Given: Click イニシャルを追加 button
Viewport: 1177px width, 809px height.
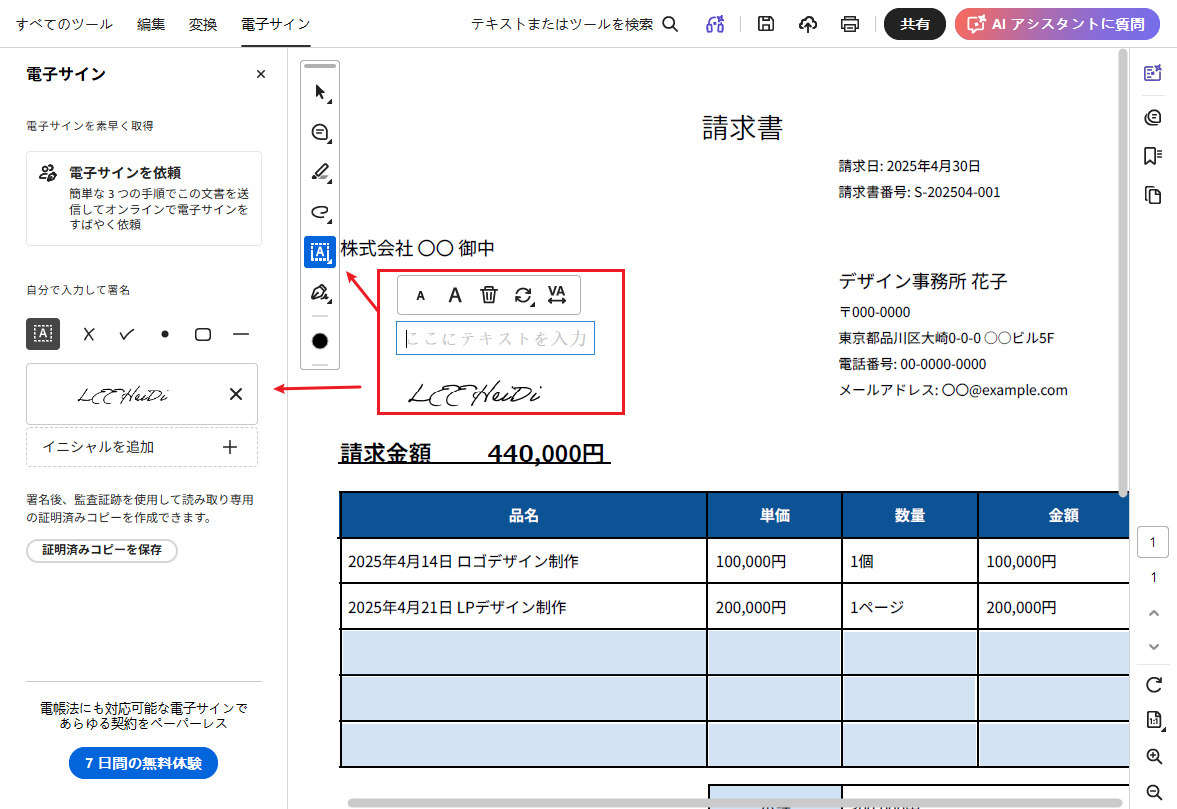Looking at the screenshot, I should click(x=142, y=447).
